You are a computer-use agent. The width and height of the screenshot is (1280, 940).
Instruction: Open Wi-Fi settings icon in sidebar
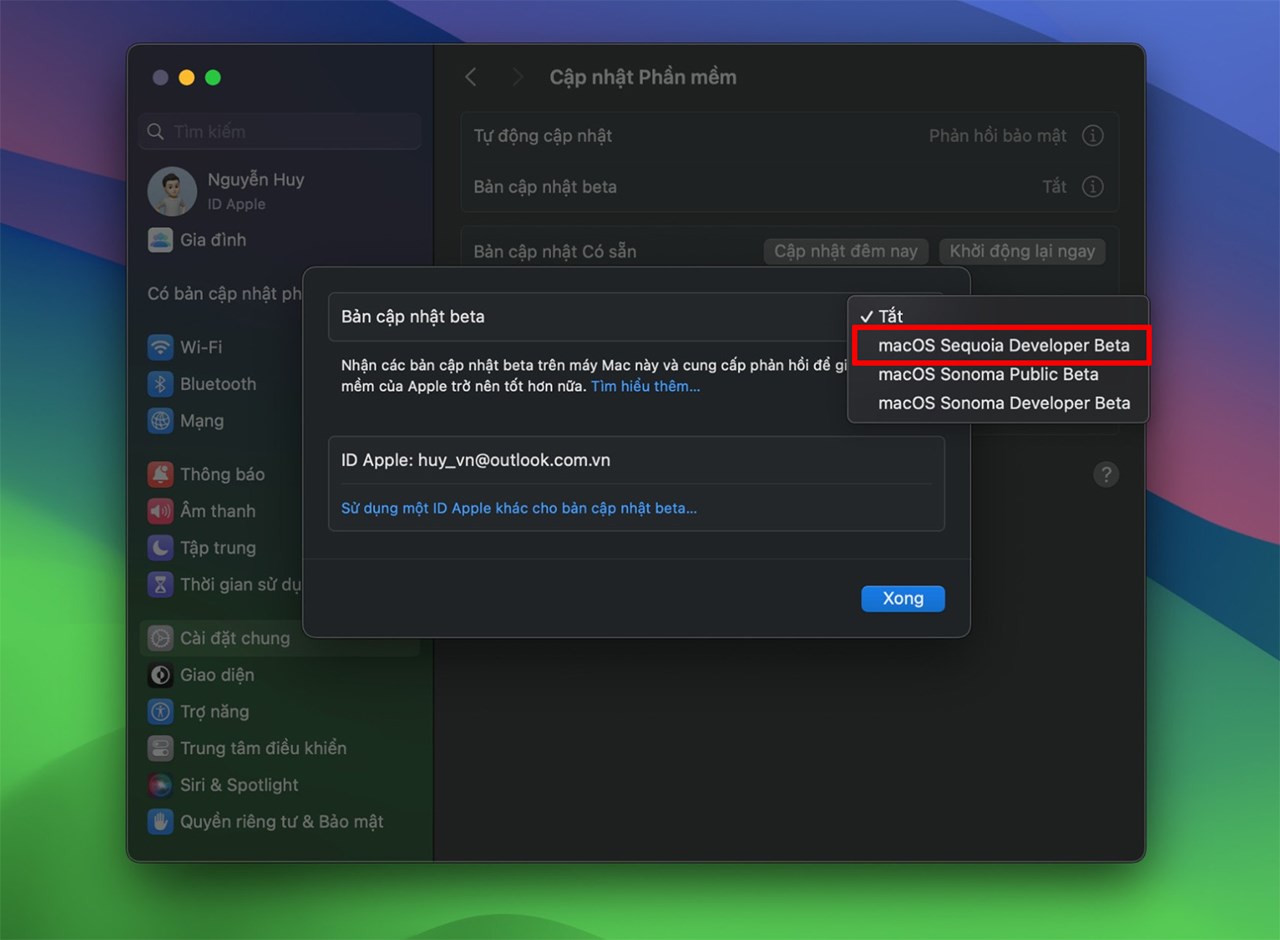pyautogui.click(x=160, y=347)
